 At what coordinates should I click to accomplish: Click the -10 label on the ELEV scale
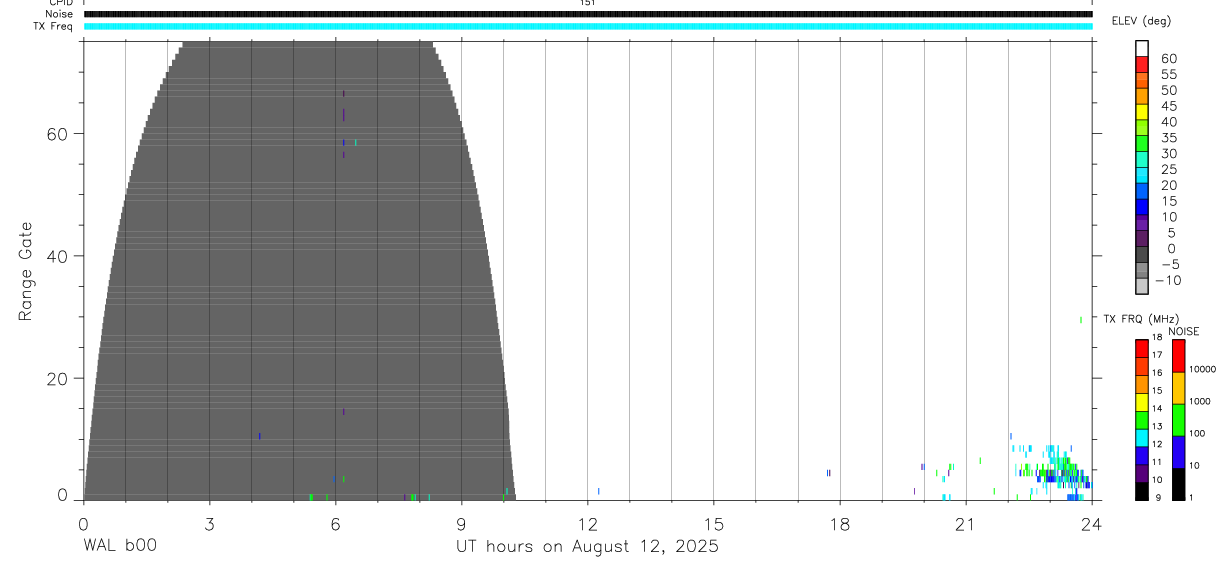[x=1168, y=280]
